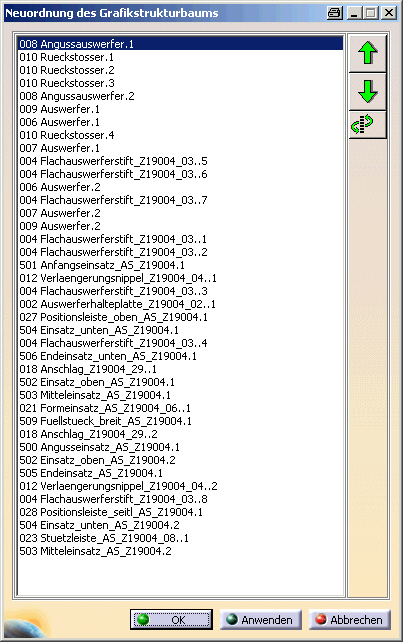Select 500 Angusseinsatz_AS_Z19004.1 entry

coord(180,447)
